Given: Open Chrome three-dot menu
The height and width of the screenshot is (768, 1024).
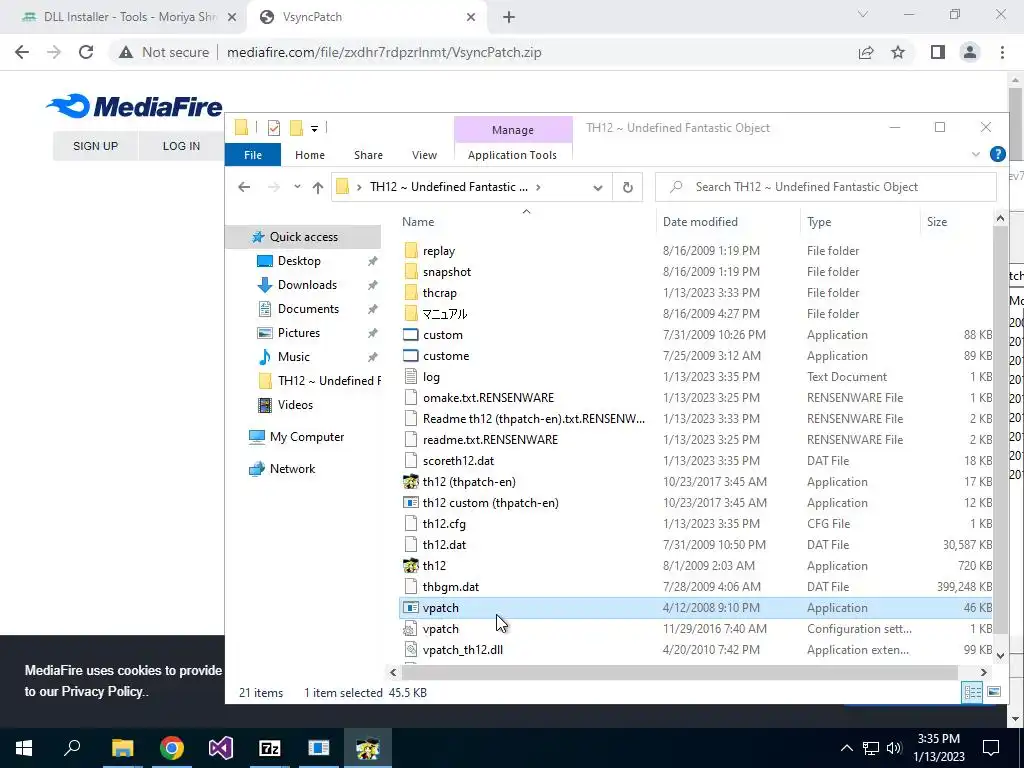Looking at the screenshot, I should [x=1002, y=52].
